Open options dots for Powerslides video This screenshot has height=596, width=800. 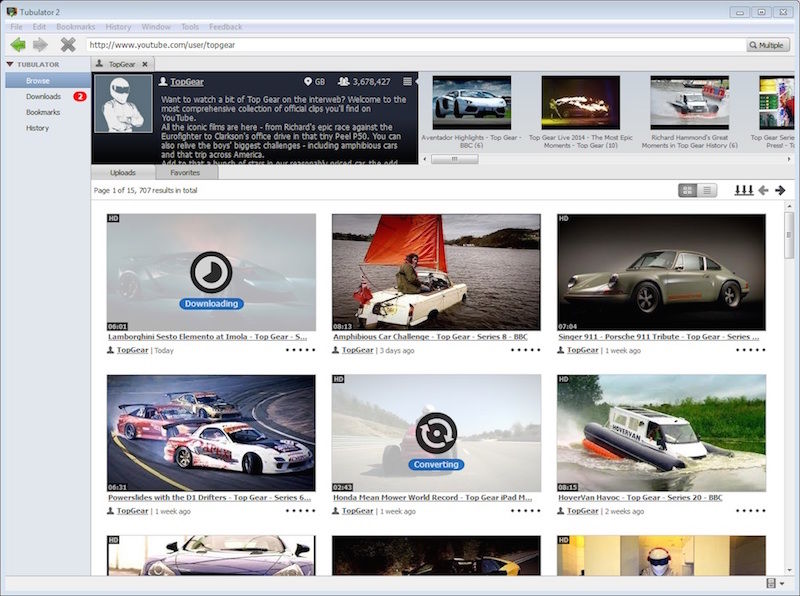click(x=301, y=511)
